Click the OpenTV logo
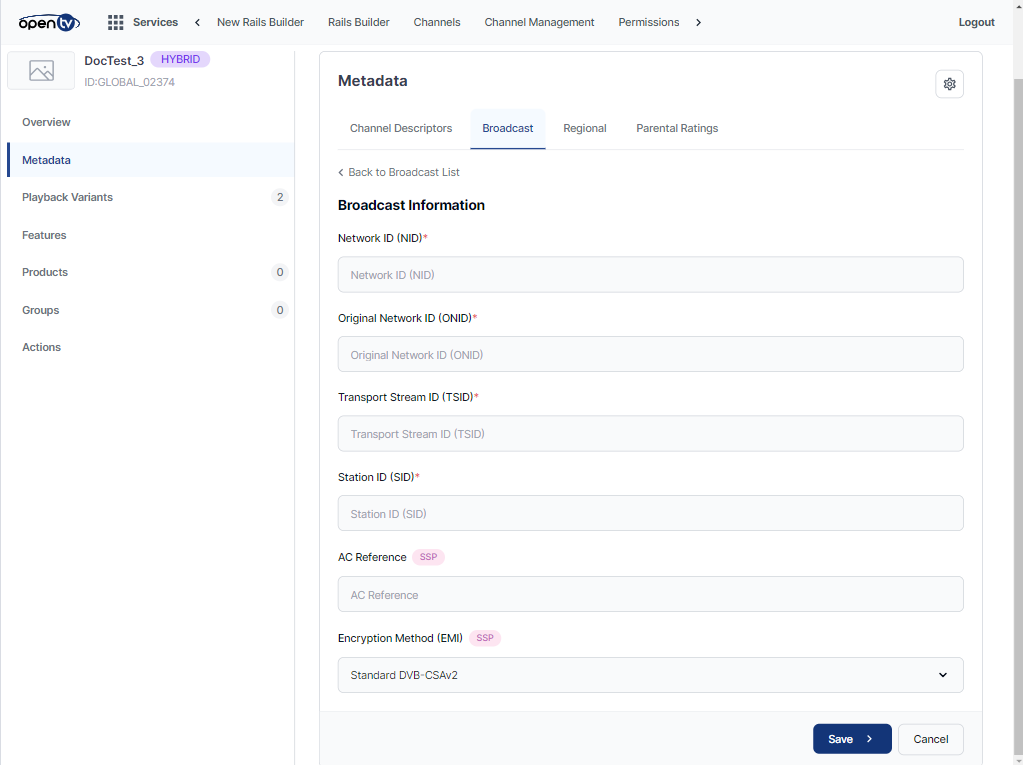Viewport: 1023px width, 765px height. [49, 22]
